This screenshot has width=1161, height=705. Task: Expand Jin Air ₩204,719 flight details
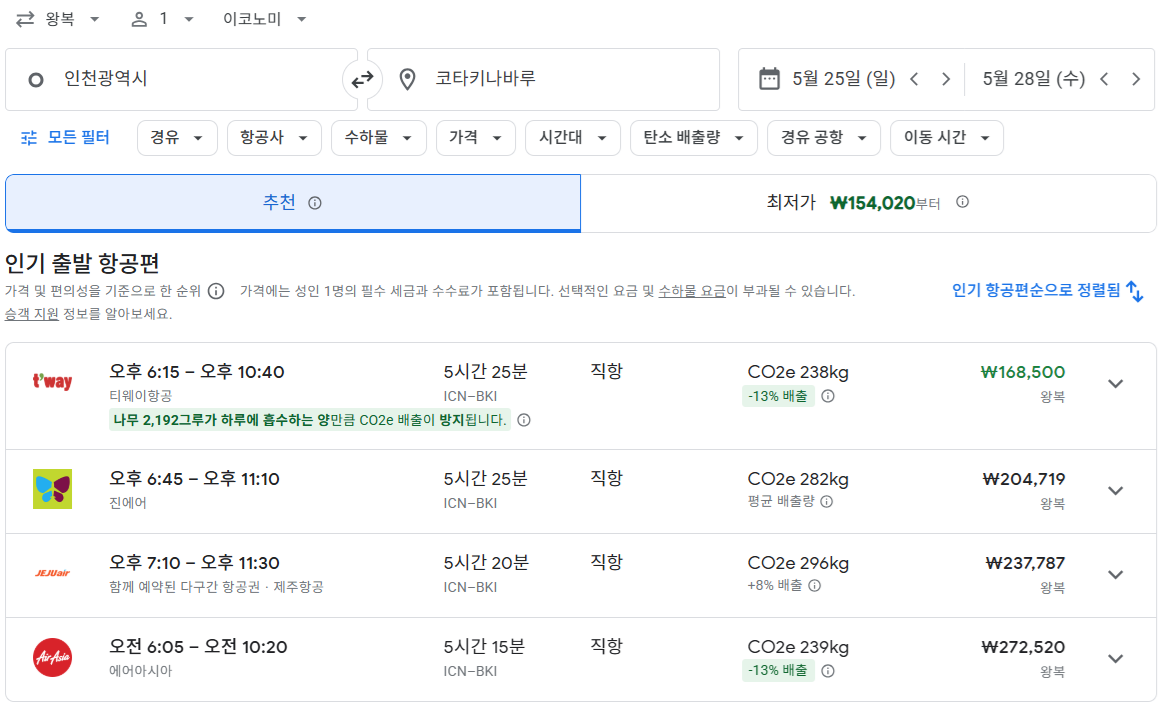click(x=1115, y=491)
